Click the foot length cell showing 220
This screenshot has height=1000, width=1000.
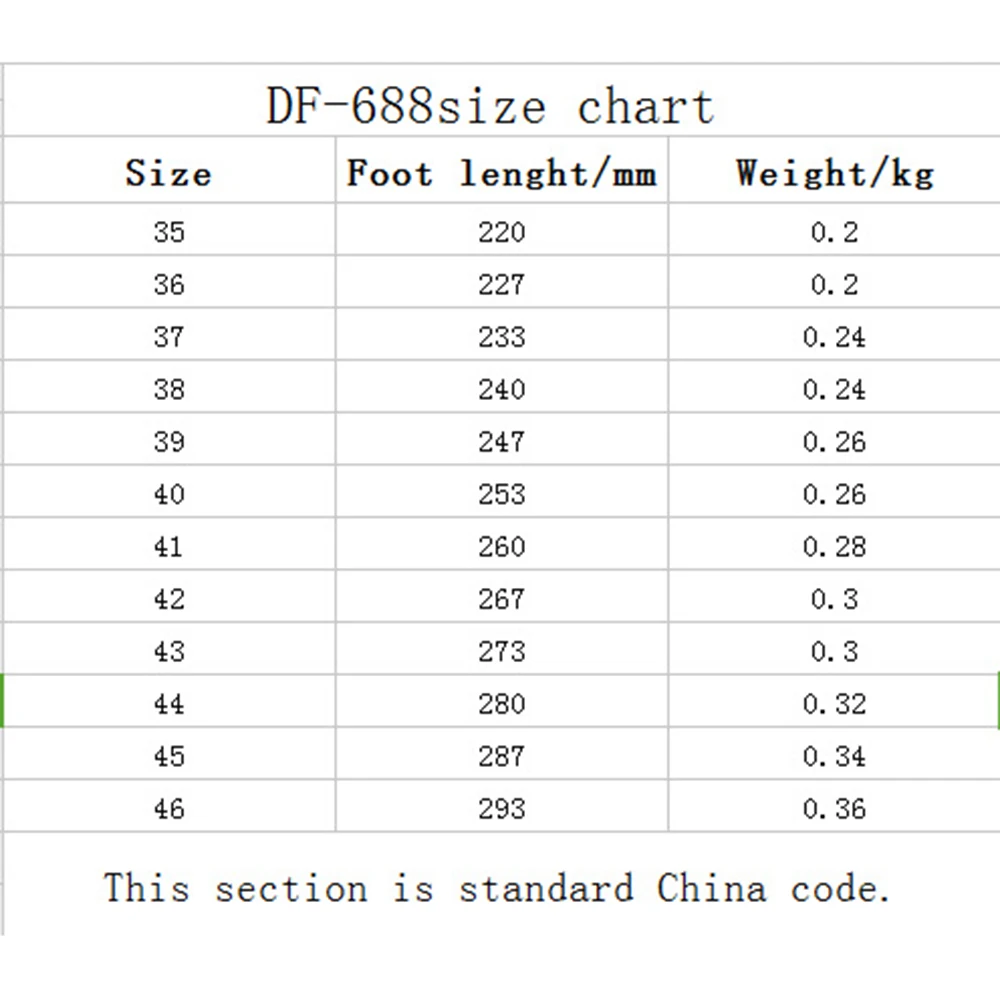(x=501, y=232)
